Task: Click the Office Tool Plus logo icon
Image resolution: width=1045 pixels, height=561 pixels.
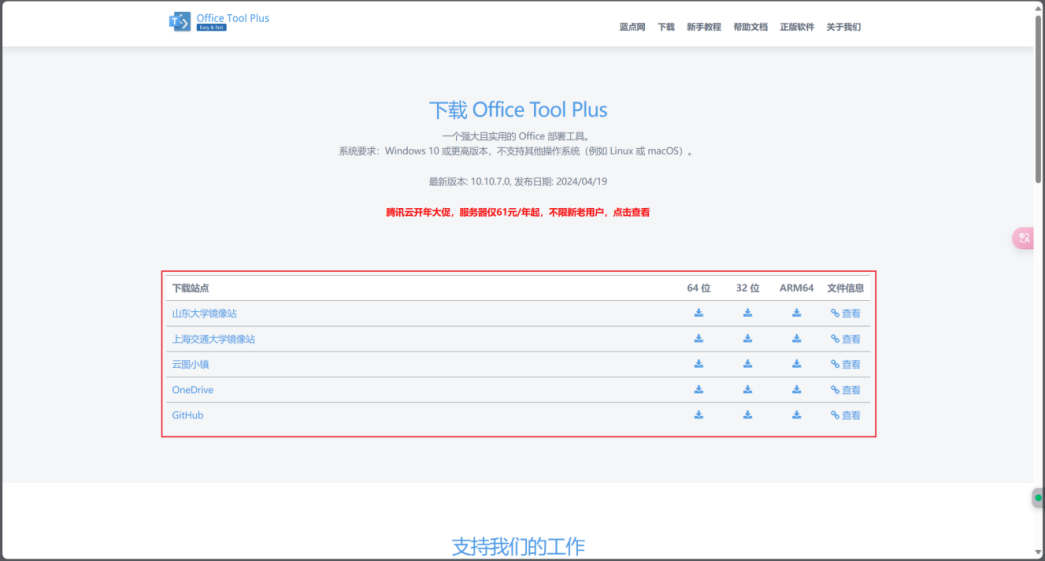Action: pyautogui.click(x=179, y=21)
